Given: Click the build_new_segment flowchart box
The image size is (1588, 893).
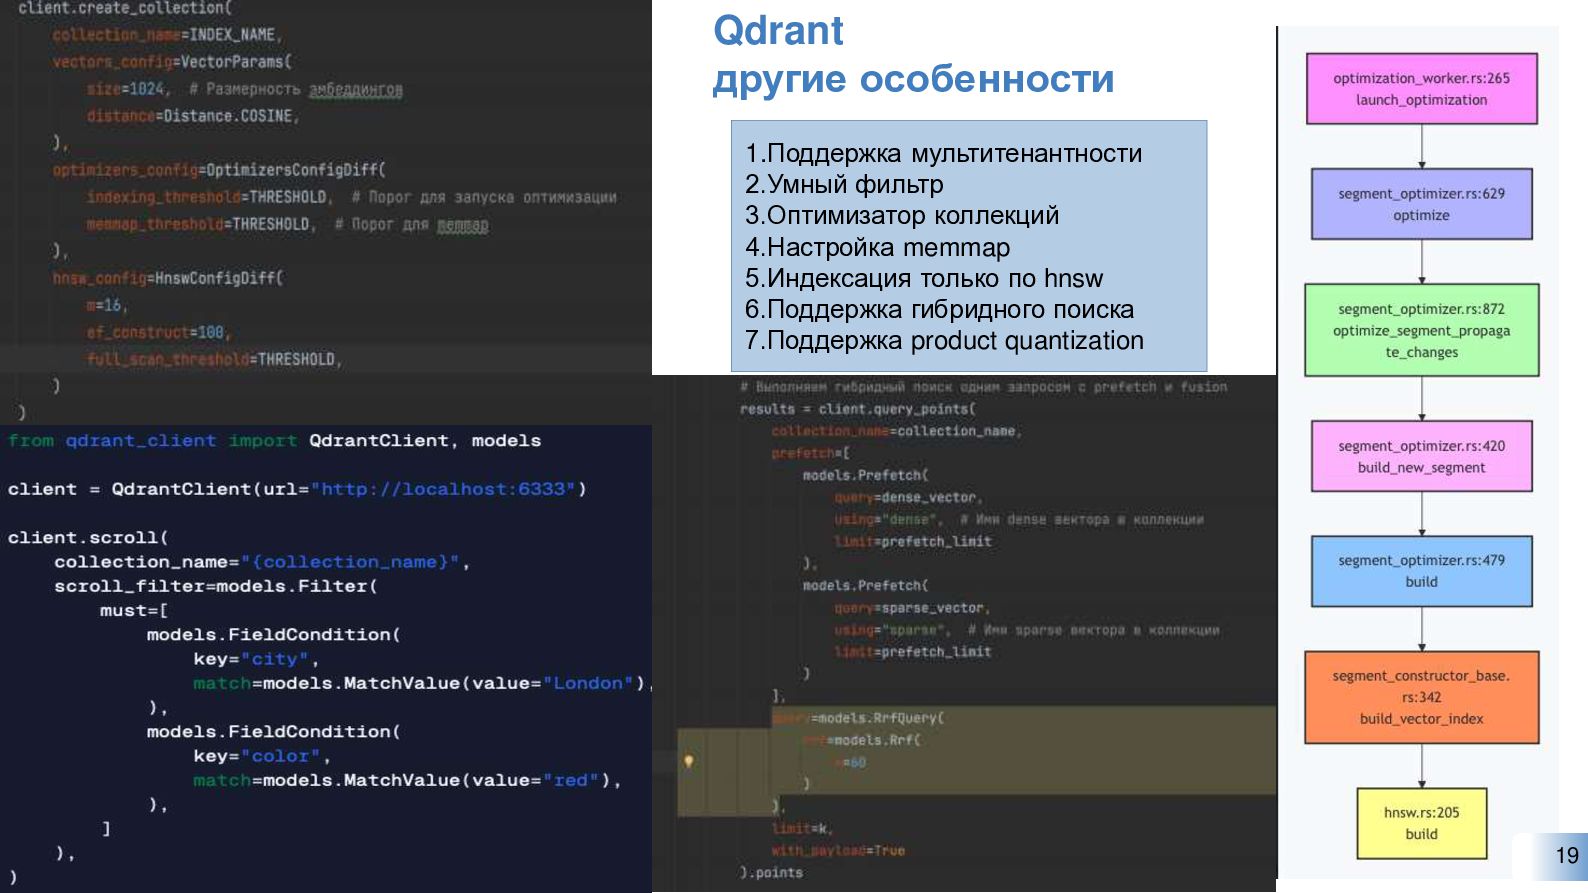Looking at the screenshot, I should pos(1421,456).
